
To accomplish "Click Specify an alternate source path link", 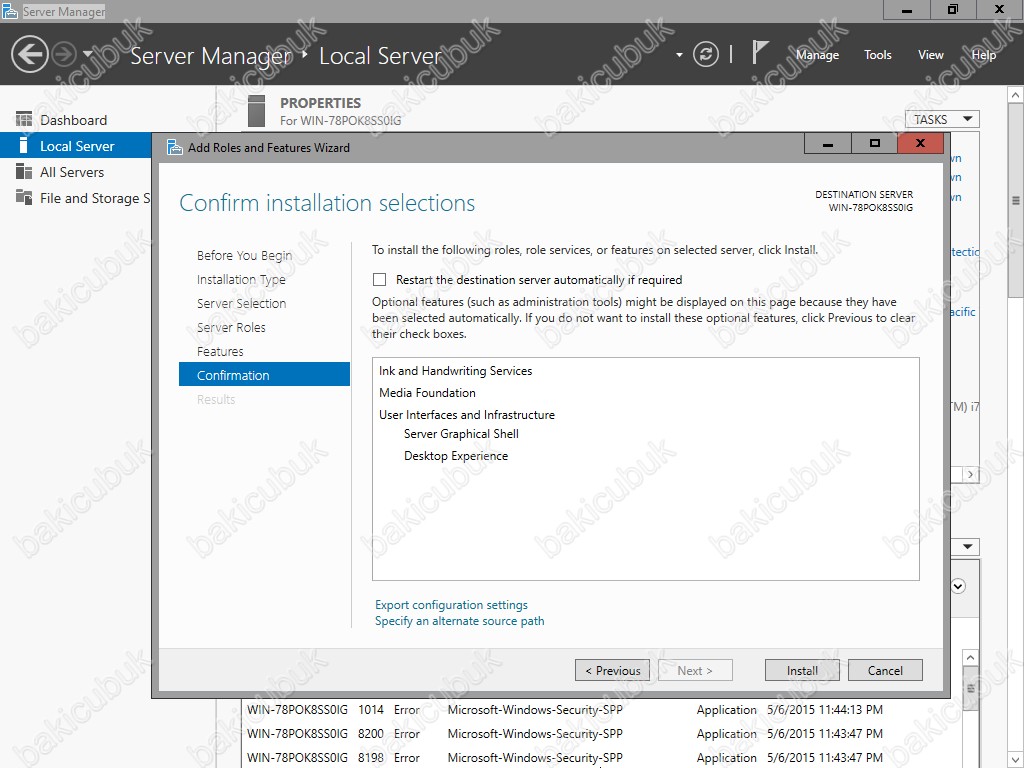I will 459,621.
